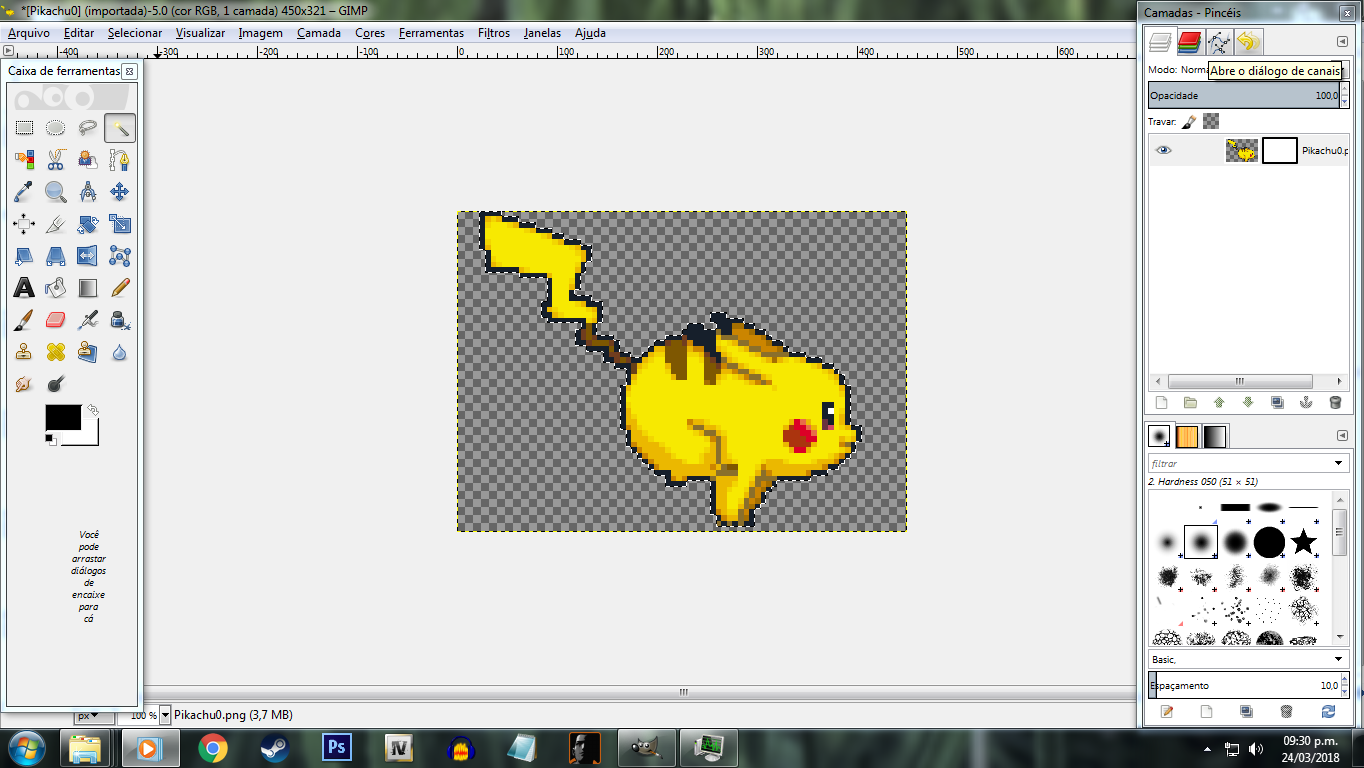The image size is (1364, 768).
Task: Select the Text tool
Action: tap(24, 288)
